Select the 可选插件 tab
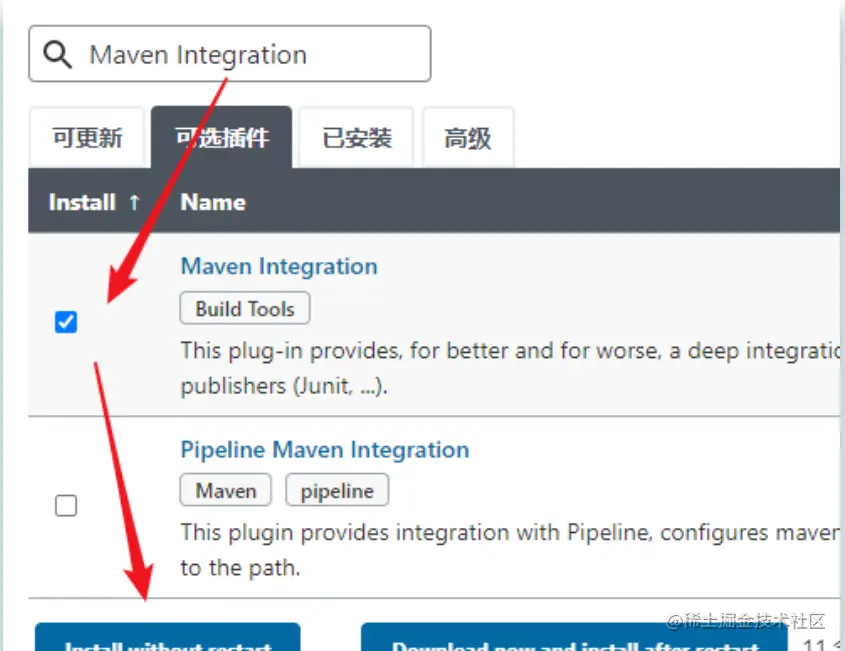 [221, 138]
